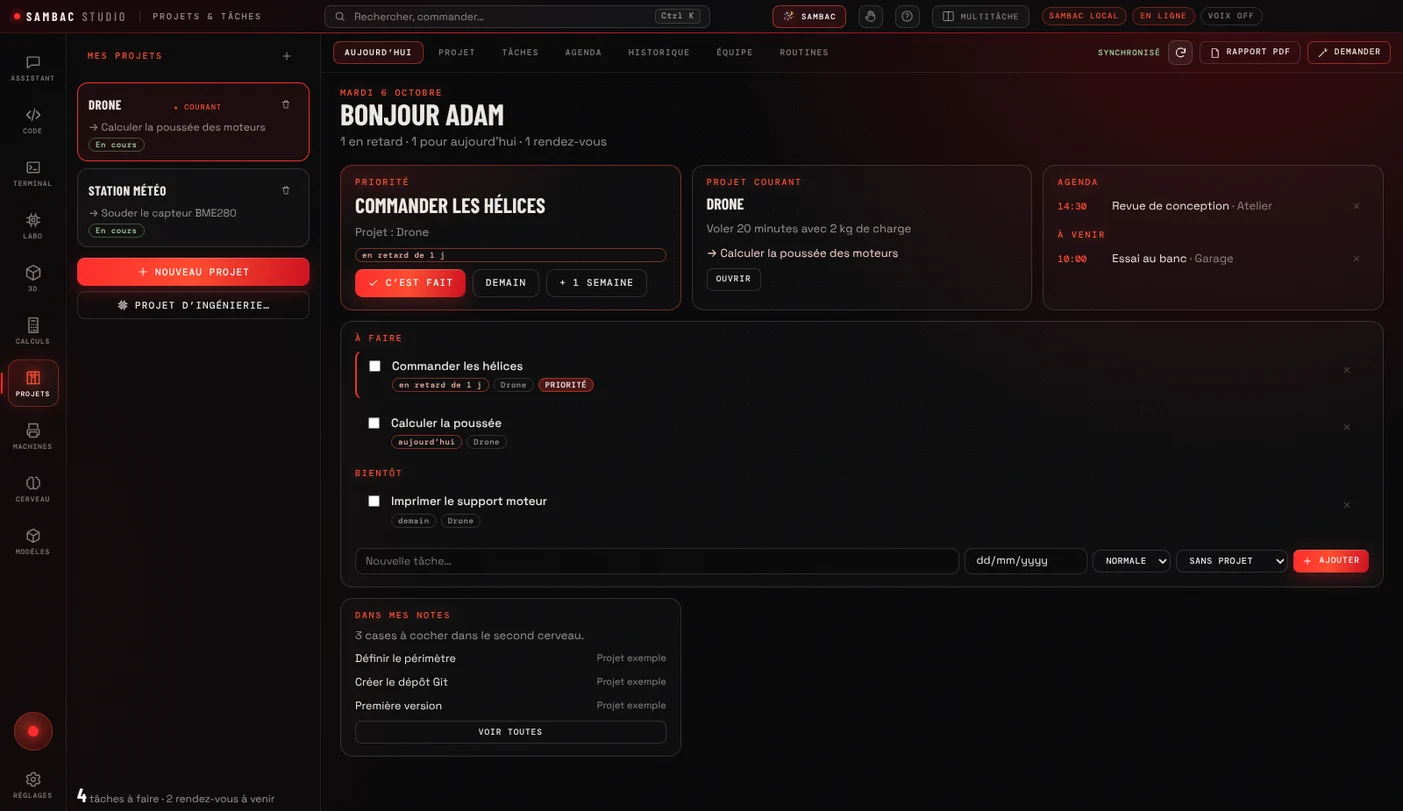Image resolution: width=1403 pixels, height=811 pixels.
Task: Open the 3D section icon
Action: (33, 278)
